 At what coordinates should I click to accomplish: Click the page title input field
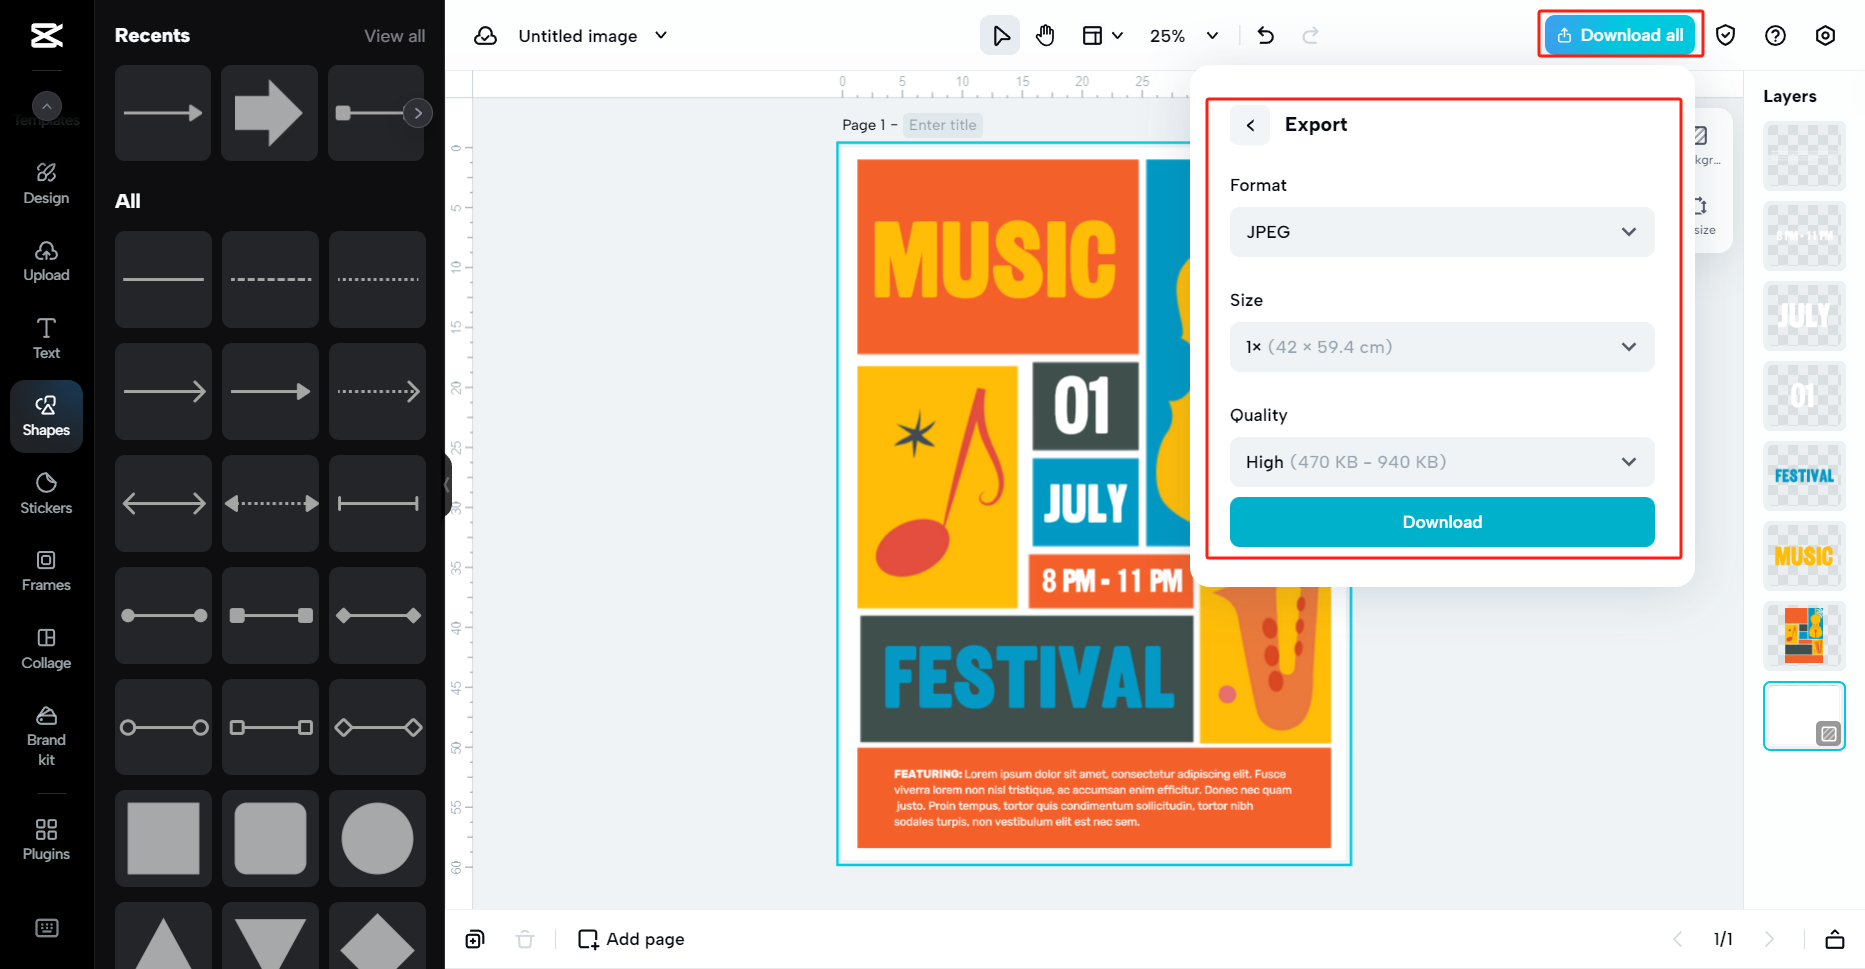click(x=943, y=125)
